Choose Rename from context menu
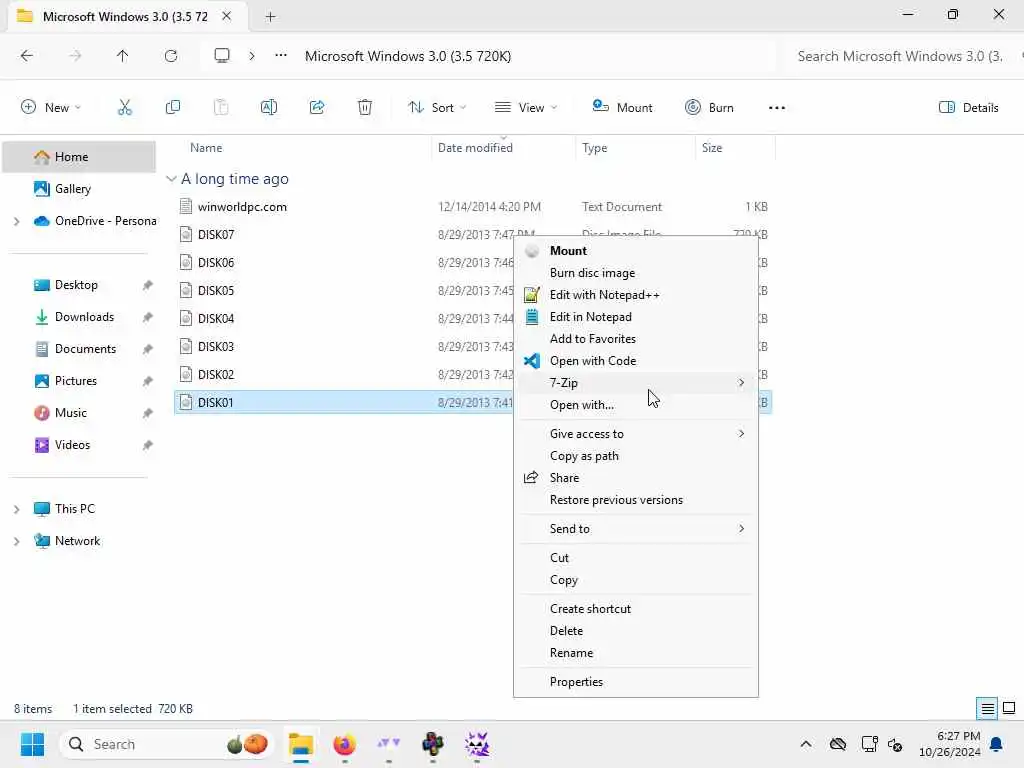The width and height of the screenshot is (1024, 768). pos(635,653)
